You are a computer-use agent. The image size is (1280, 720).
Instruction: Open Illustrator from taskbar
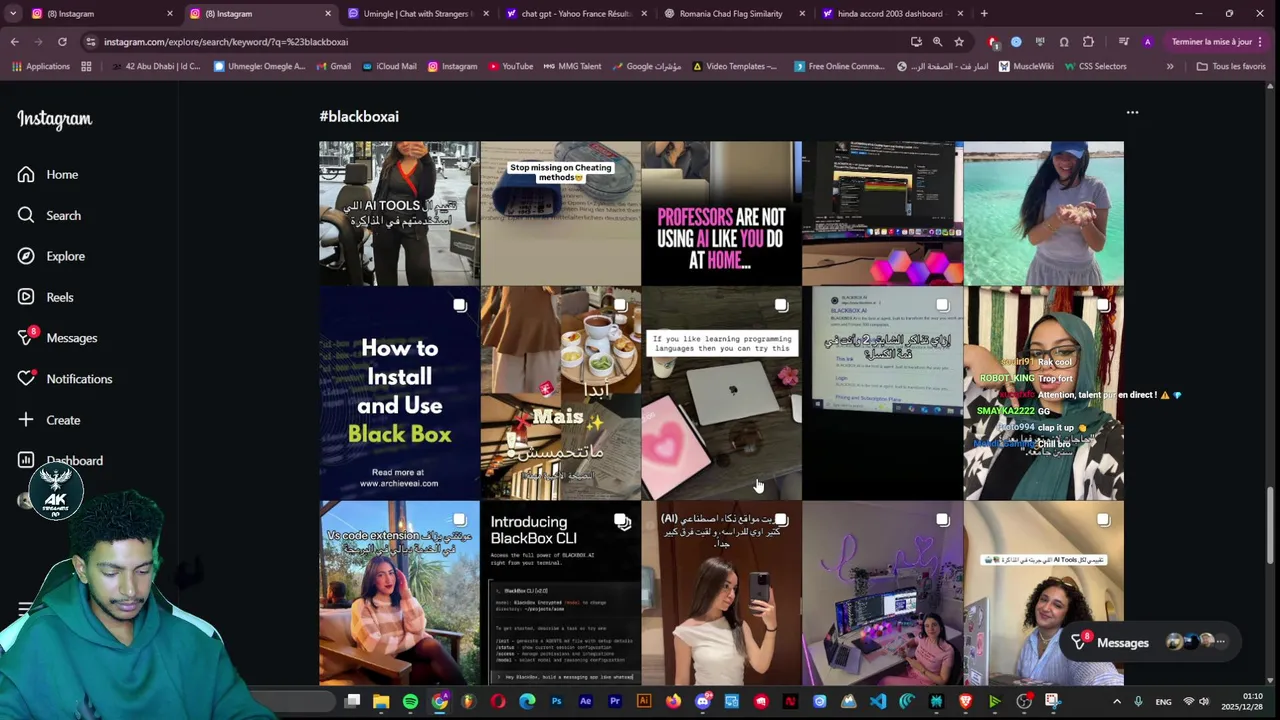pyautogui.click(x=644, y=702)
